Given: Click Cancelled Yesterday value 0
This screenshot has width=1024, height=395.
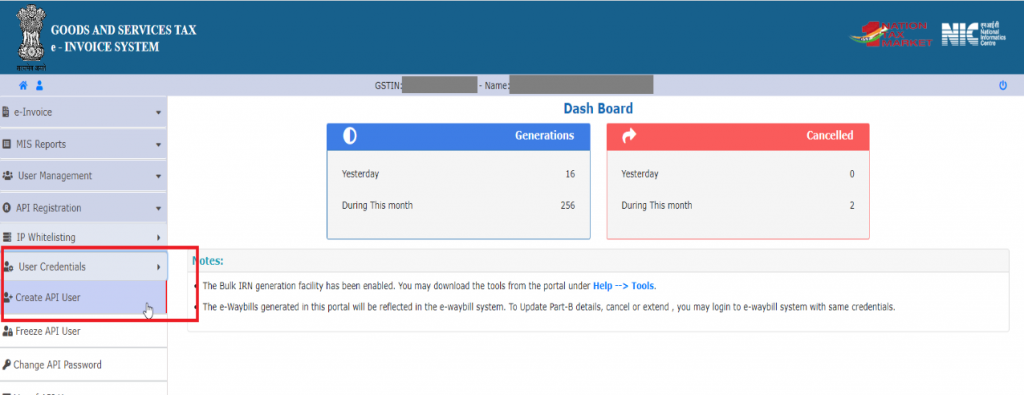Looking at the screenshot, I should click(852, 174).
